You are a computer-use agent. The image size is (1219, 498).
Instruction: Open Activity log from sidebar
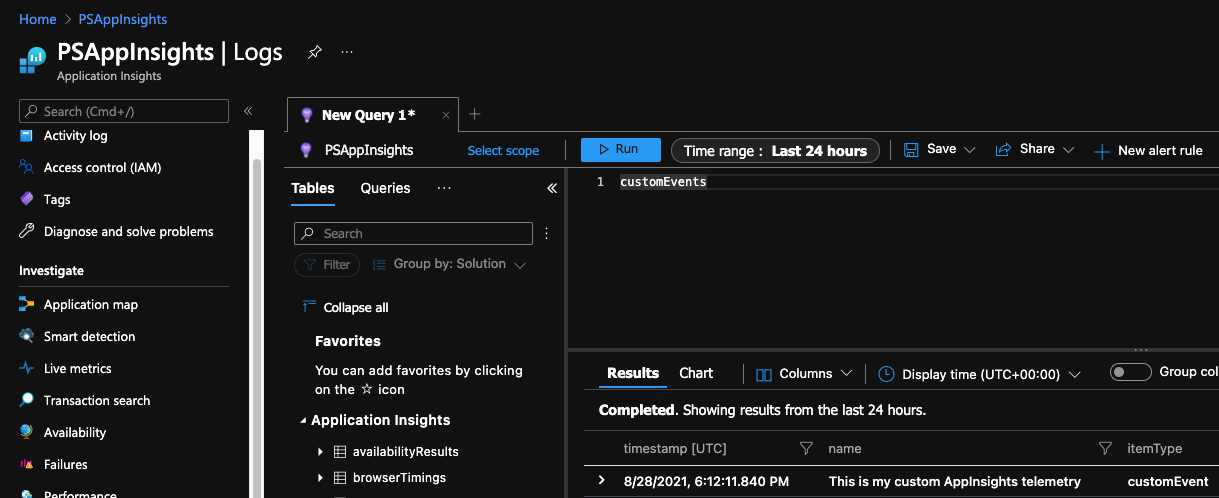click(75, 136)
